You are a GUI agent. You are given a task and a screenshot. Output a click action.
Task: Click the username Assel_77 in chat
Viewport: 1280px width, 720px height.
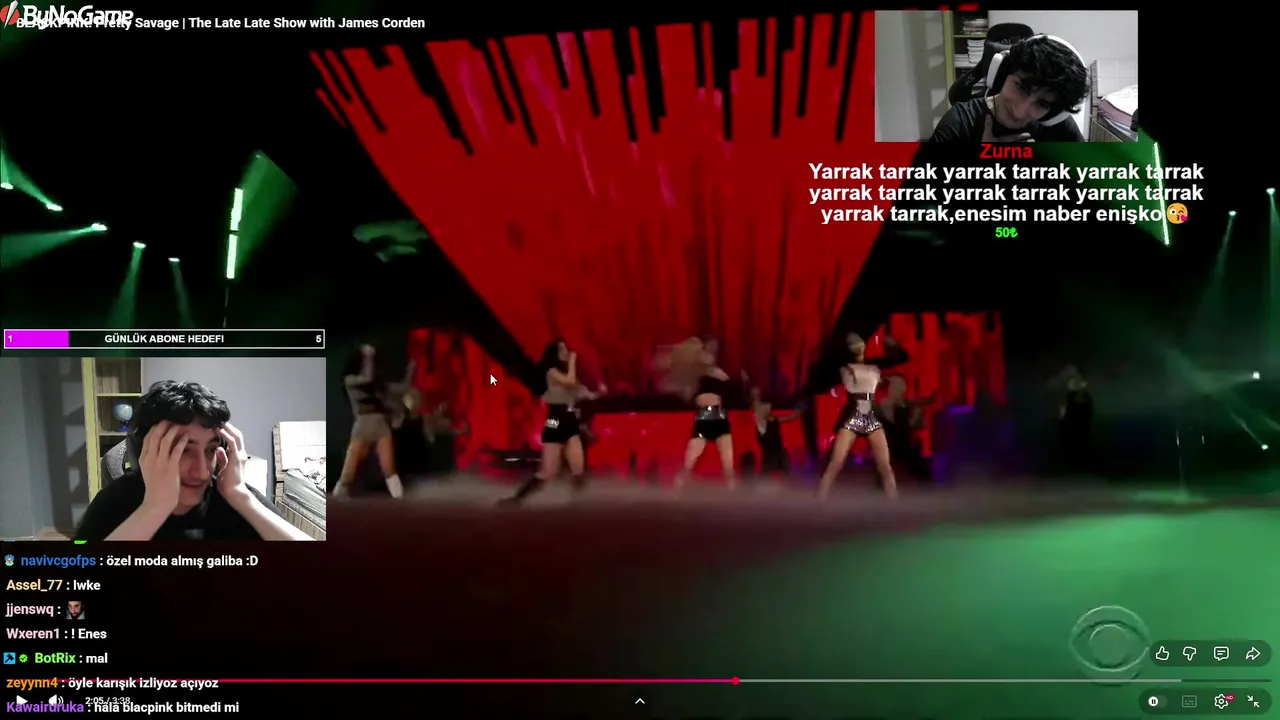pos(34,585)
